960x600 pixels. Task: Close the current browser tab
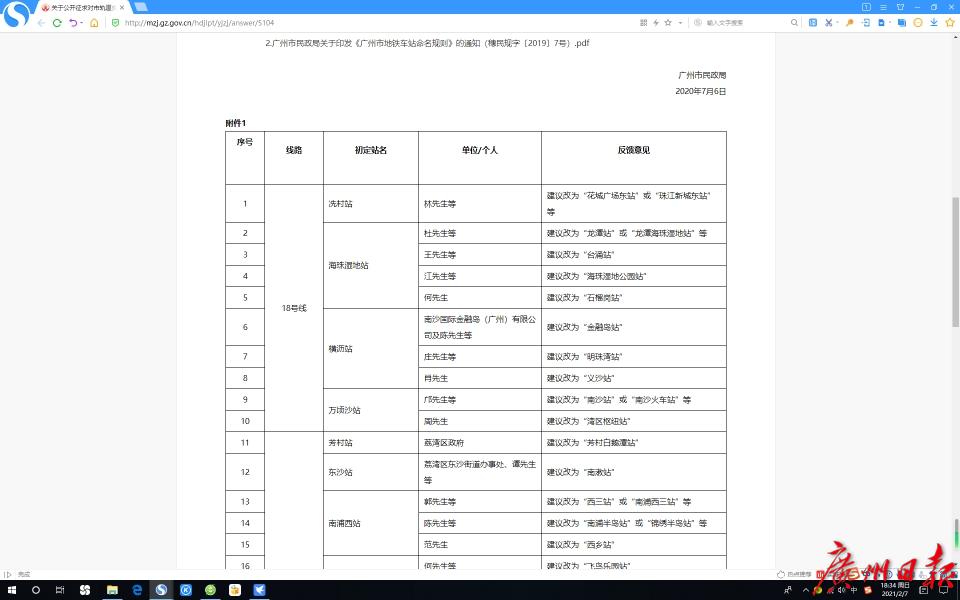(x=122, y=7)
